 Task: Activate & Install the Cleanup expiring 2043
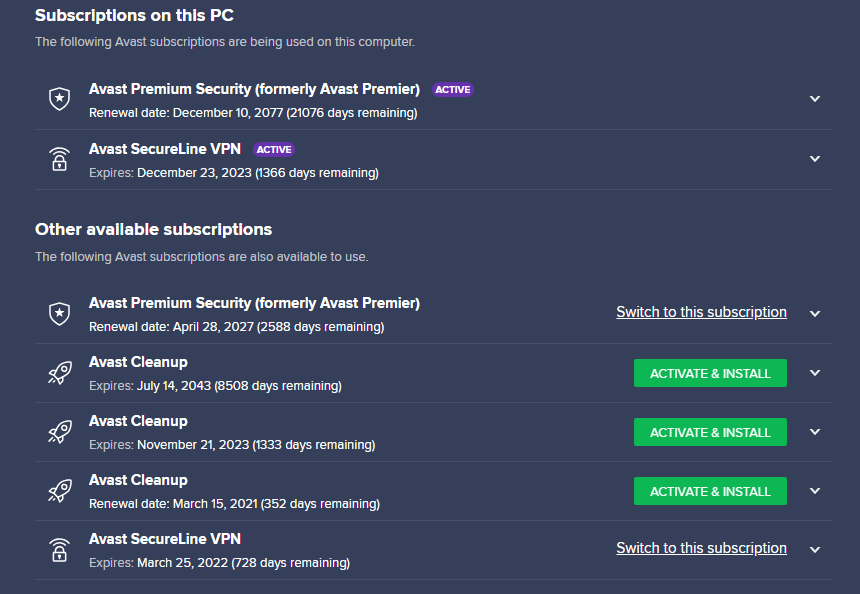[710, 373]
